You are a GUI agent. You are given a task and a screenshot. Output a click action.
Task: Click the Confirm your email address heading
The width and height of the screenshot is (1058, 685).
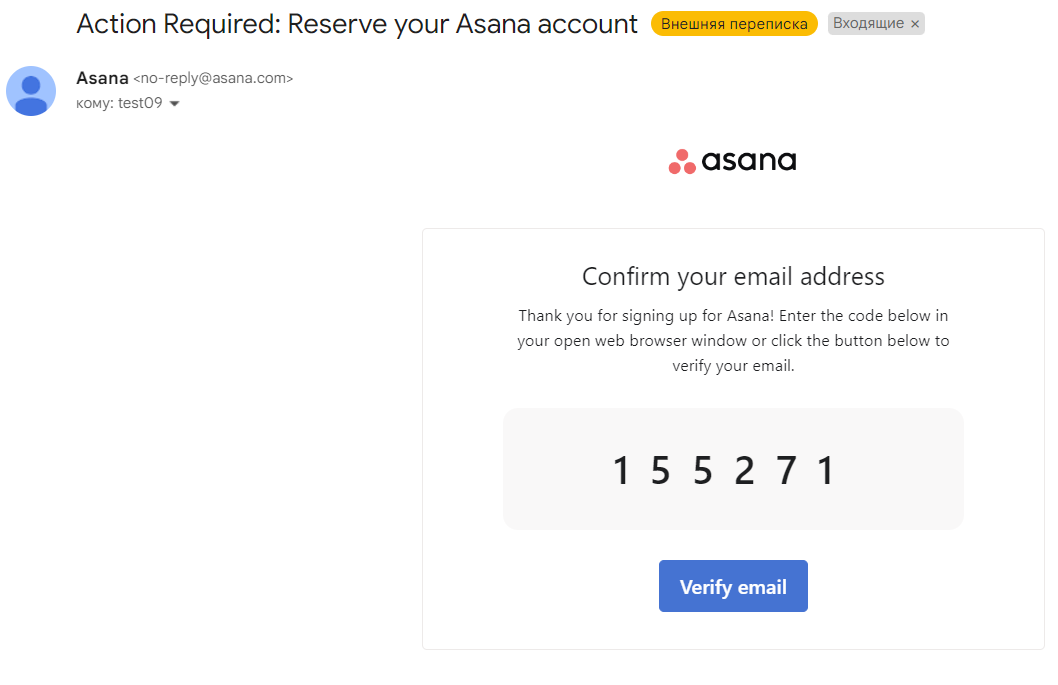click(x=733, y=276)
